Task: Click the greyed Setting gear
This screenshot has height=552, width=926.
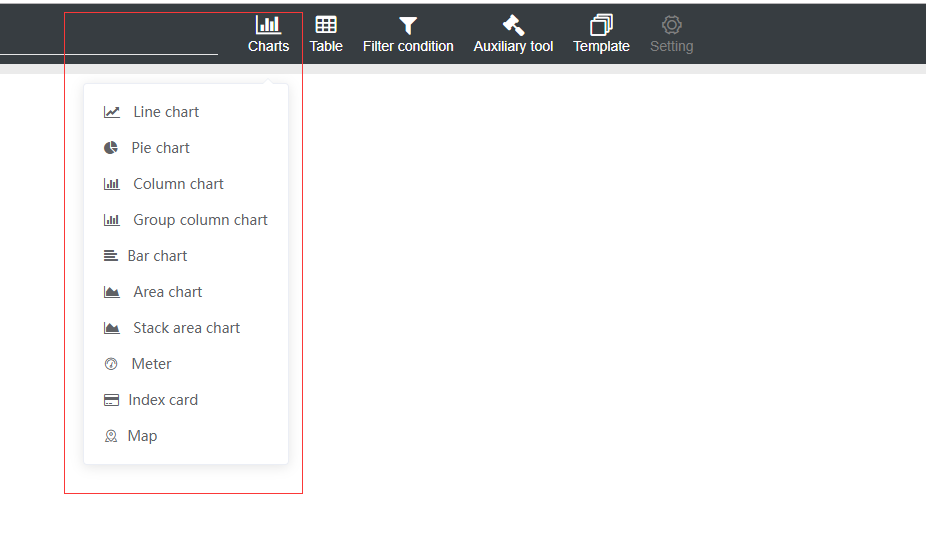Action: point(671,25)
